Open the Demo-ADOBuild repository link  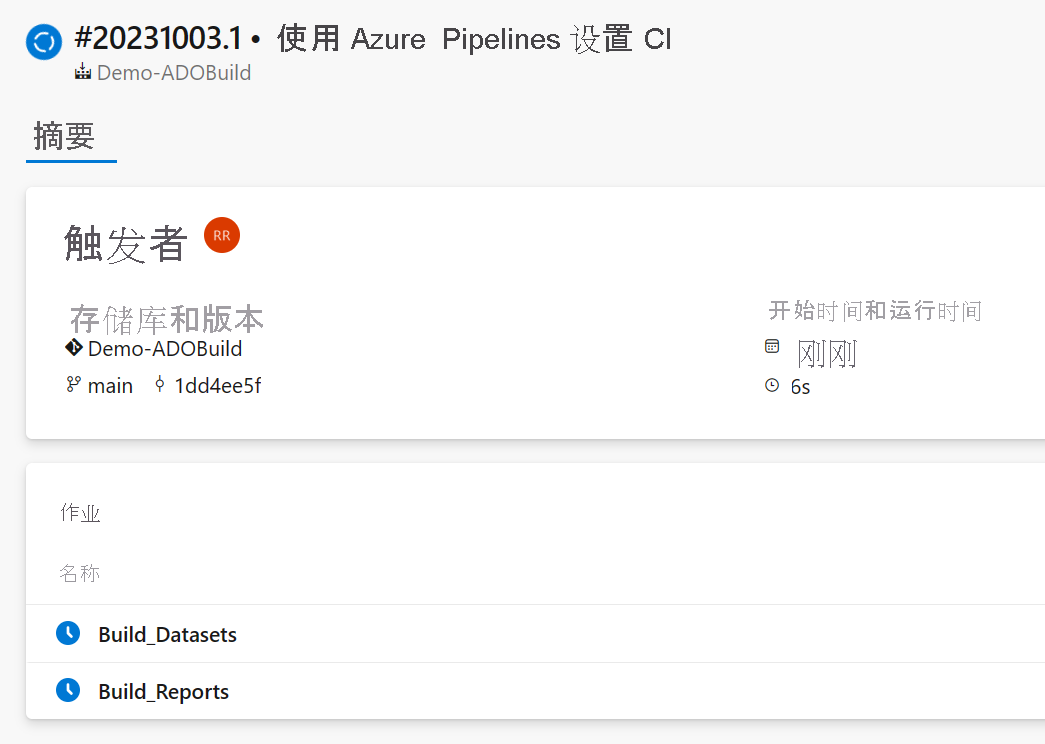(x=165, y=349)
